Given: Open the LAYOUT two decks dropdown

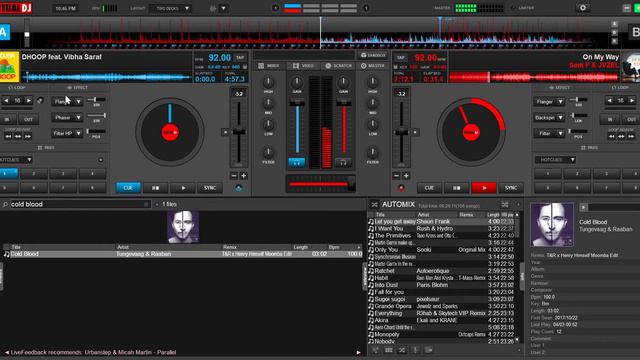Looking at the screenshot, I should pos(171,8).
